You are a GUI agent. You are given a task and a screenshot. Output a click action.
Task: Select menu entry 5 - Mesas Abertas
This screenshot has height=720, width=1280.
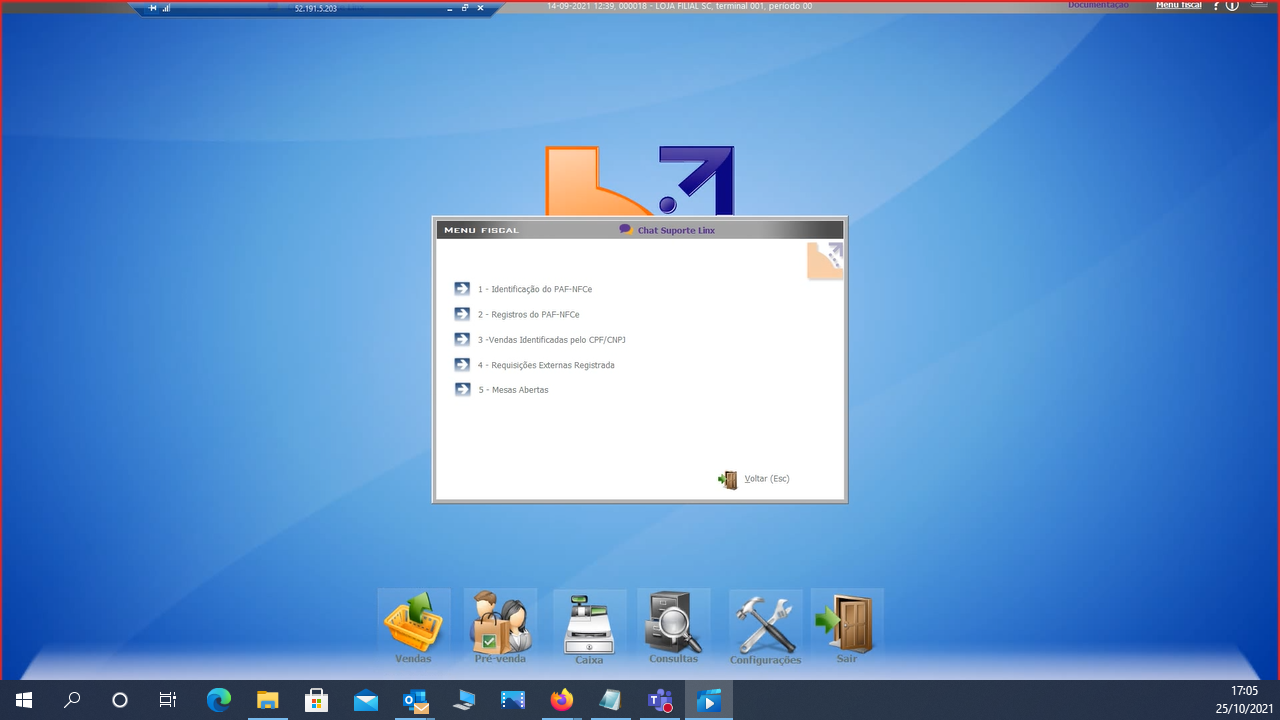513,390
